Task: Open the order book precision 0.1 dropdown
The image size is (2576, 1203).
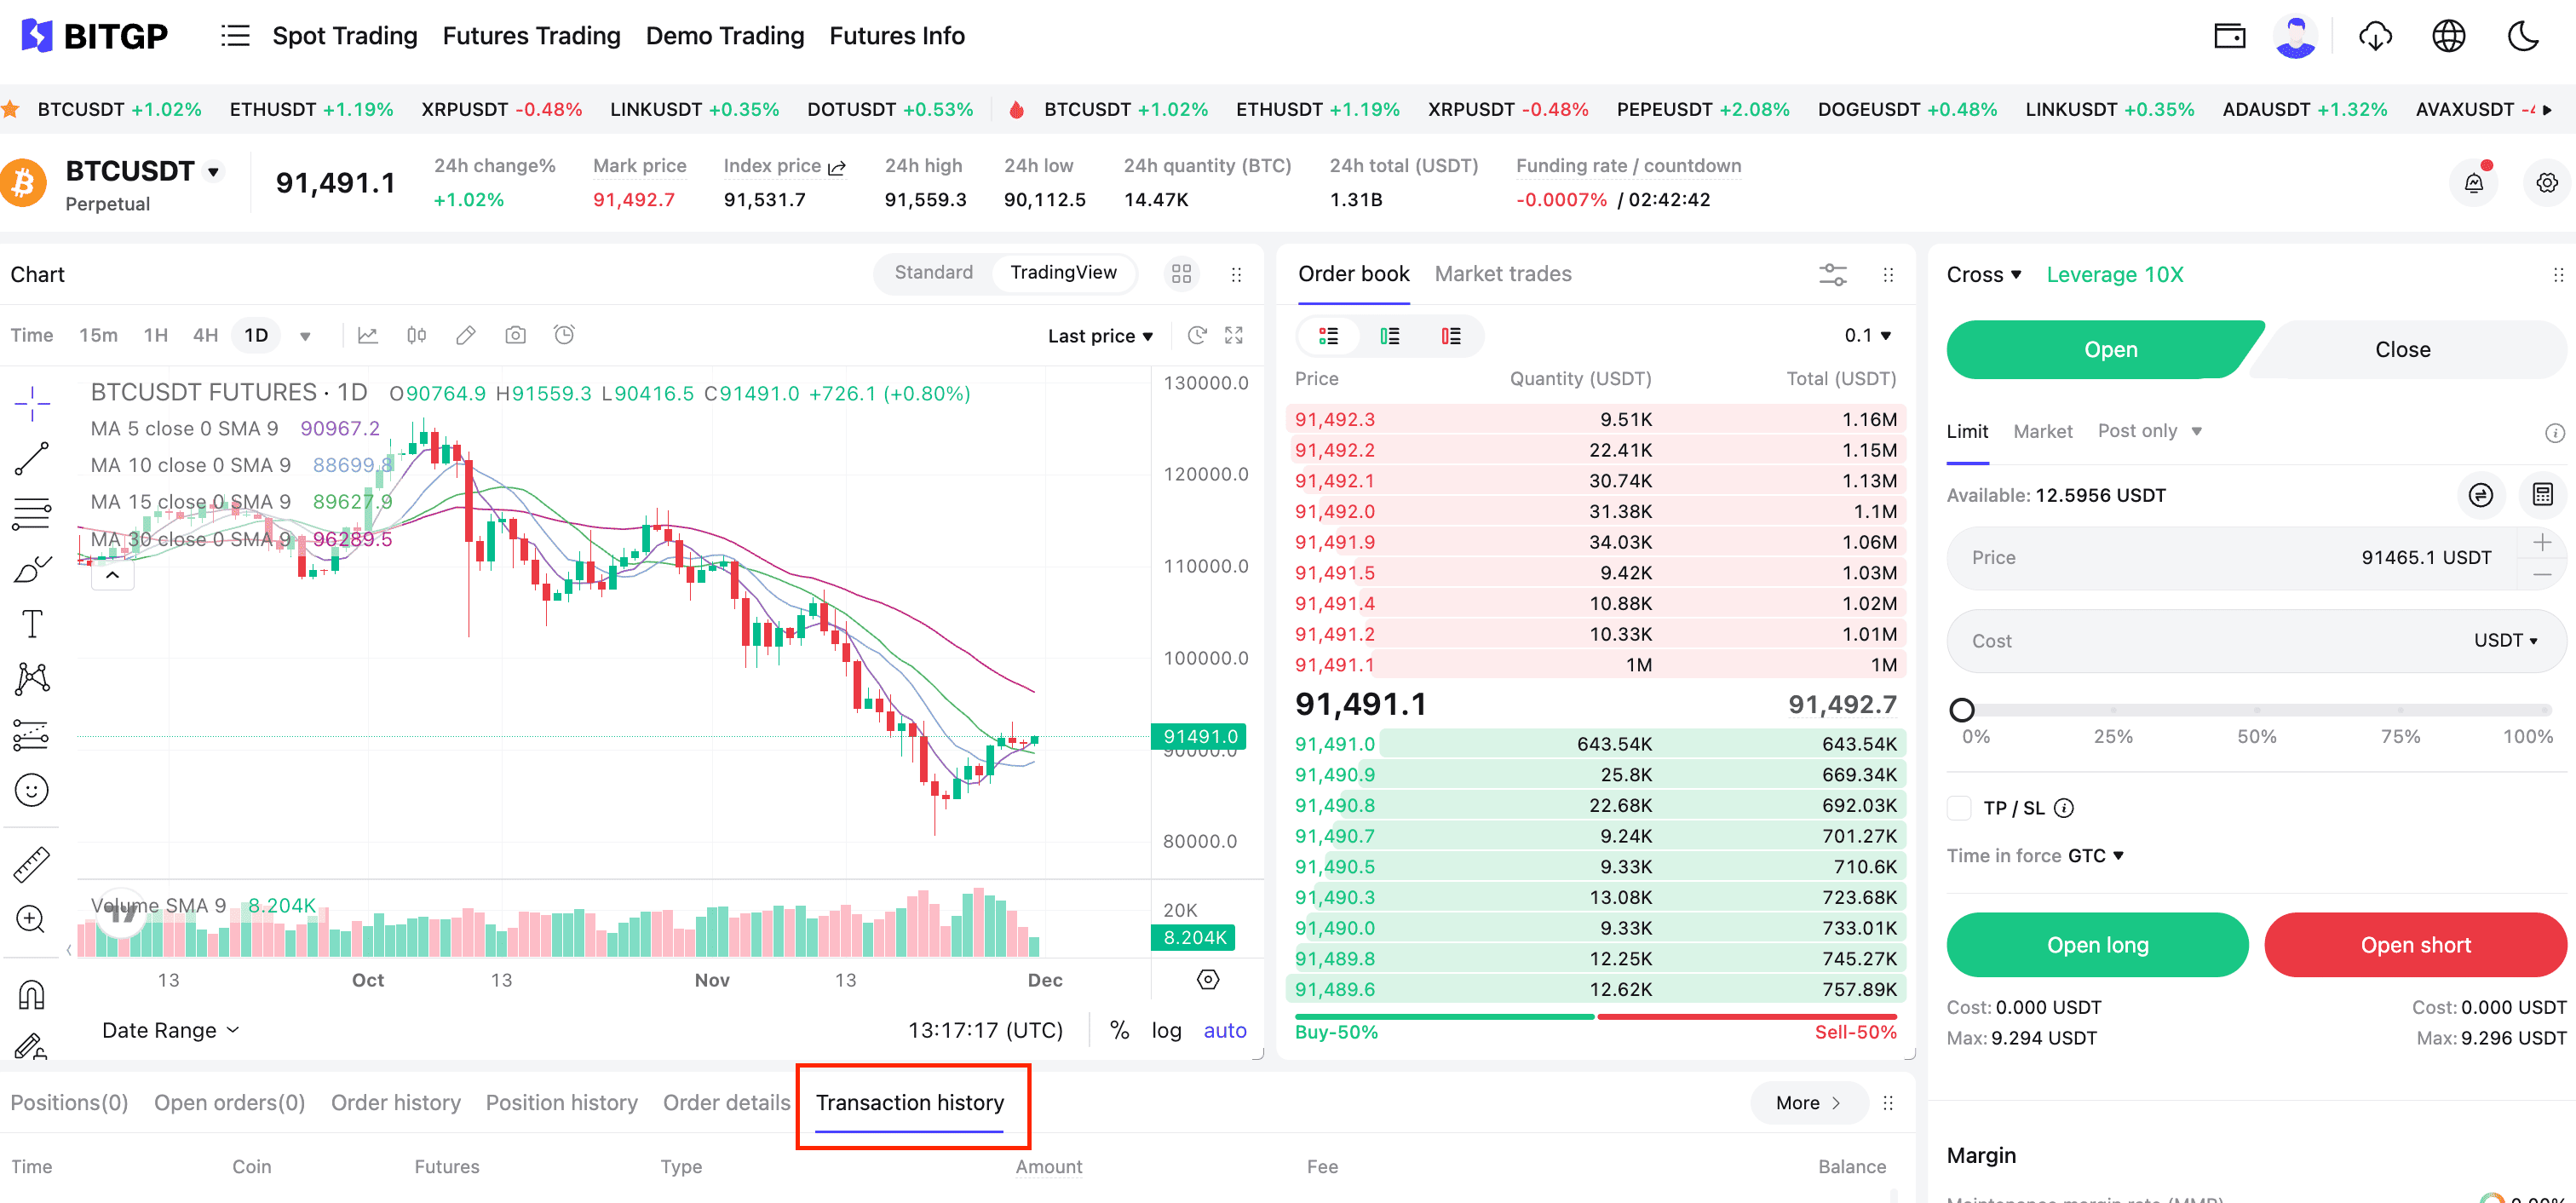Action: (x=1866, y=336)
